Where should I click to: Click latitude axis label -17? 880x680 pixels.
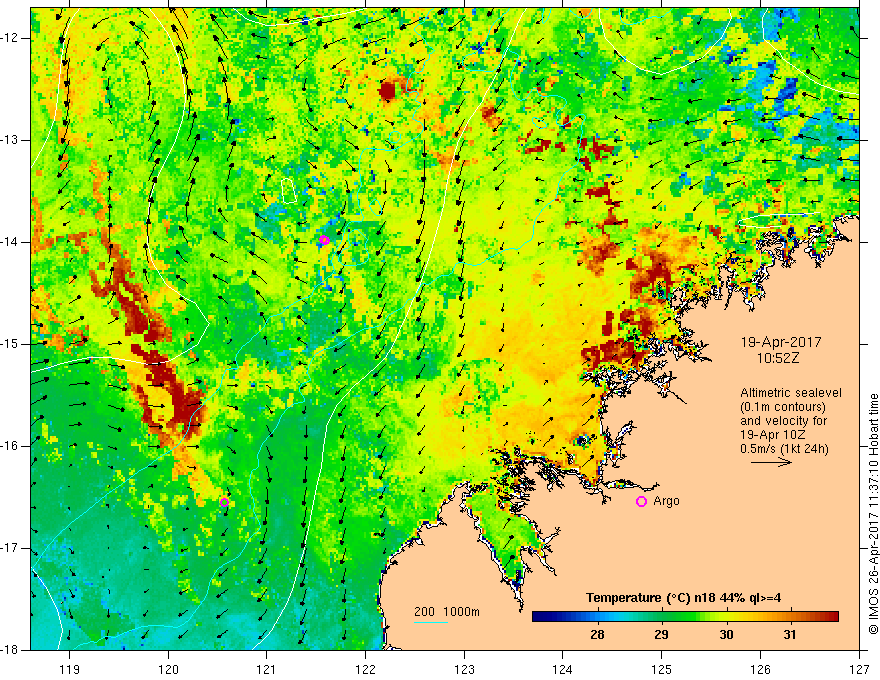11,548
